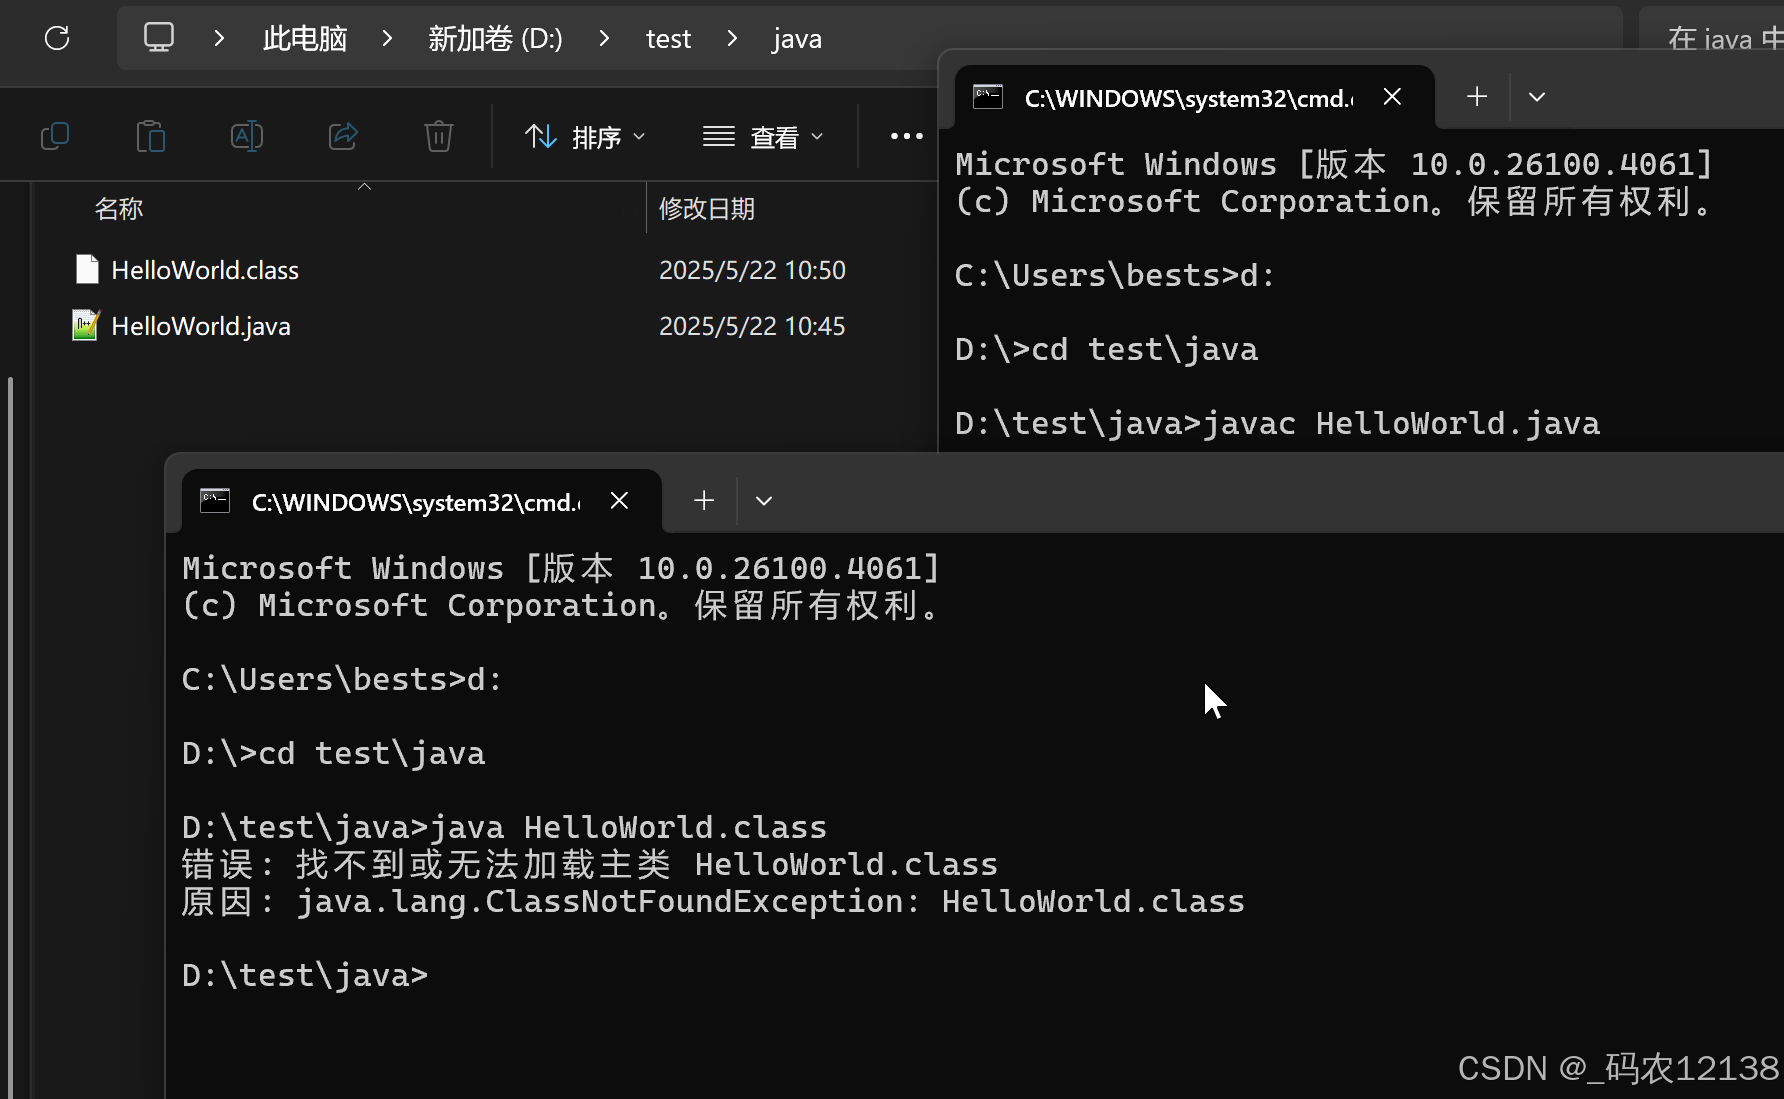Image resolution: width=1784 pixels, height=1099 pixels.
Task: Expand the breadcrumb arrow after test
Action: pyautogui.click(x=732, y=38)
